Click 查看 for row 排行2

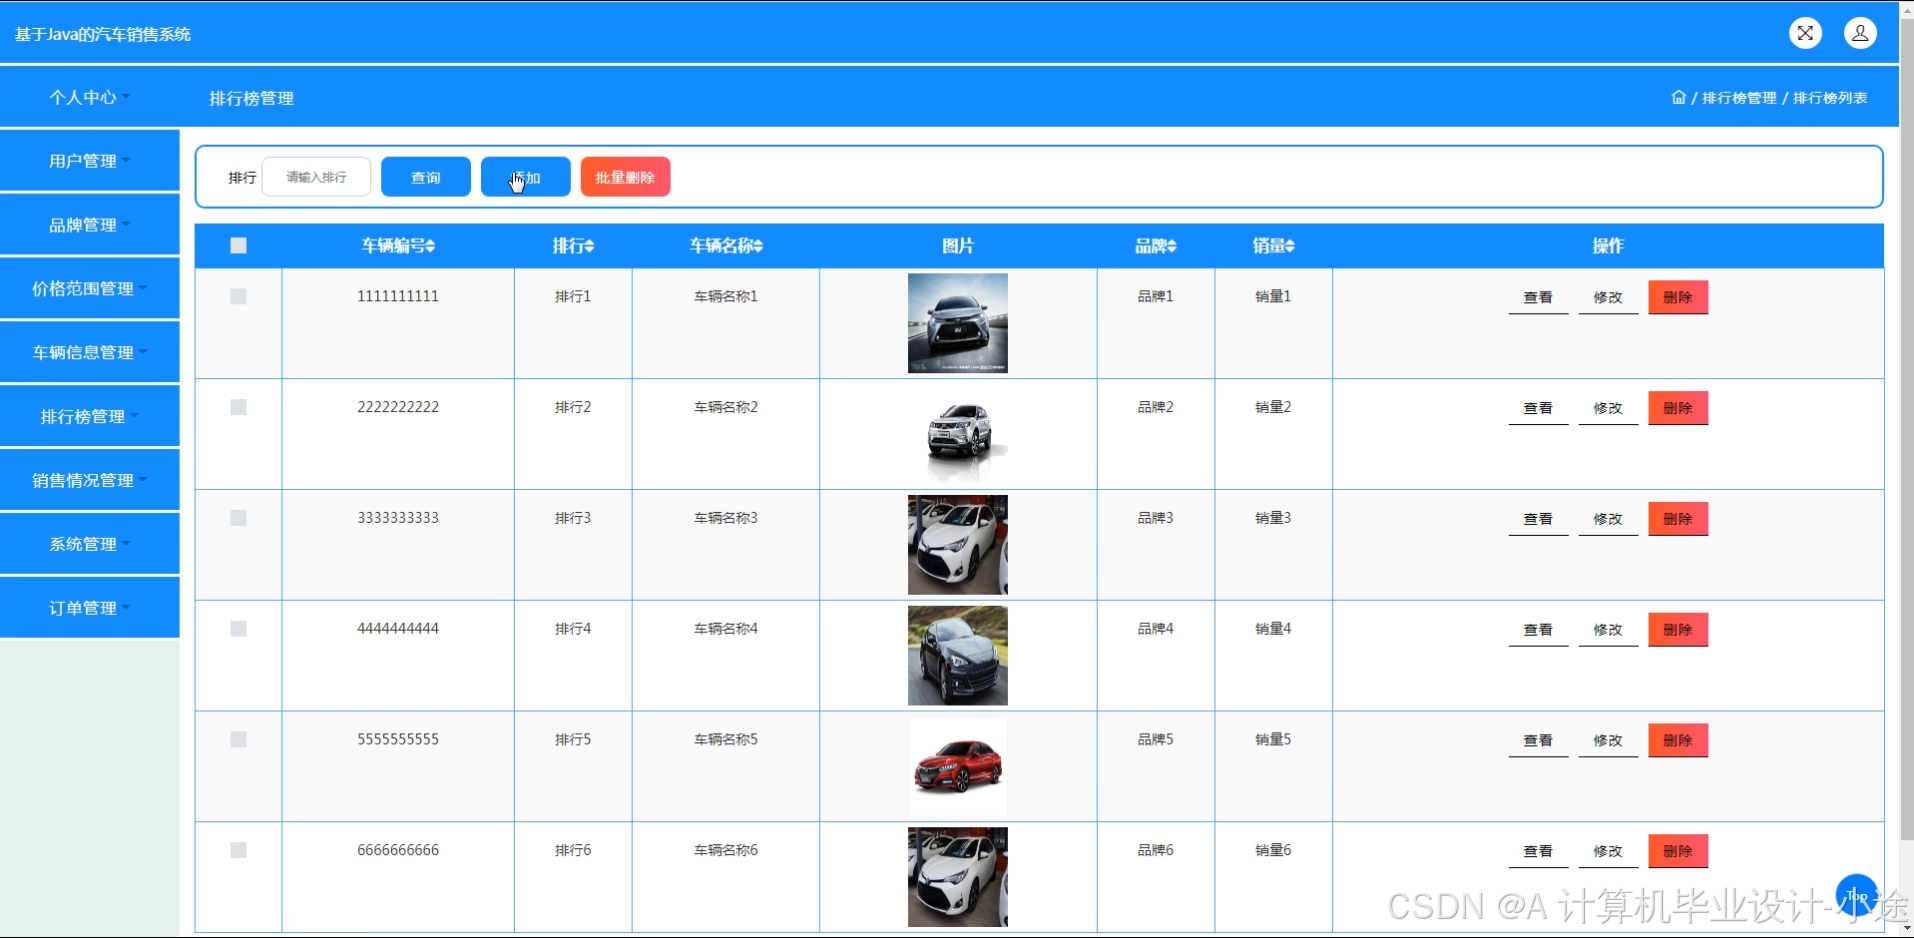(x=1538, y=408)
